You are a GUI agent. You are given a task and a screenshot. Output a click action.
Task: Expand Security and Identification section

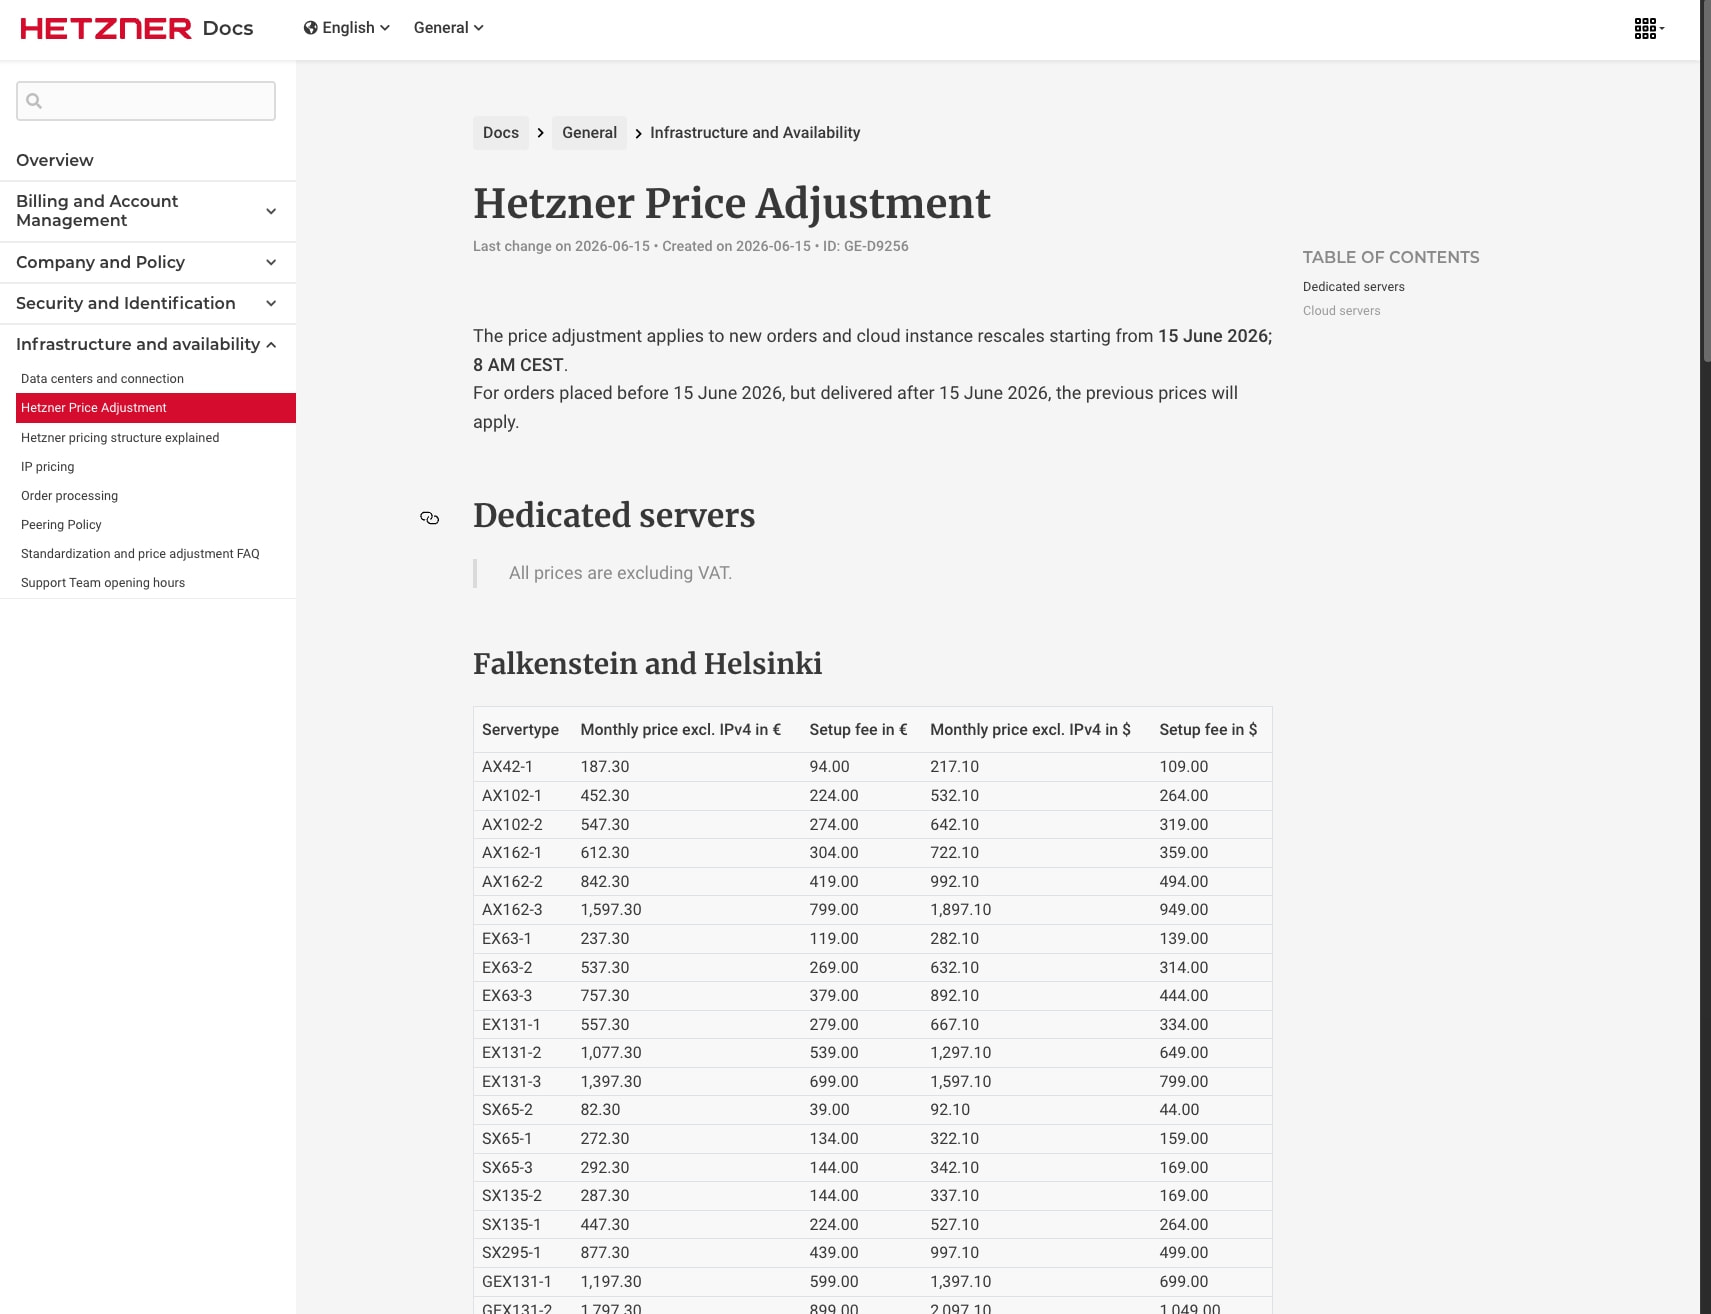pos(148,303)
